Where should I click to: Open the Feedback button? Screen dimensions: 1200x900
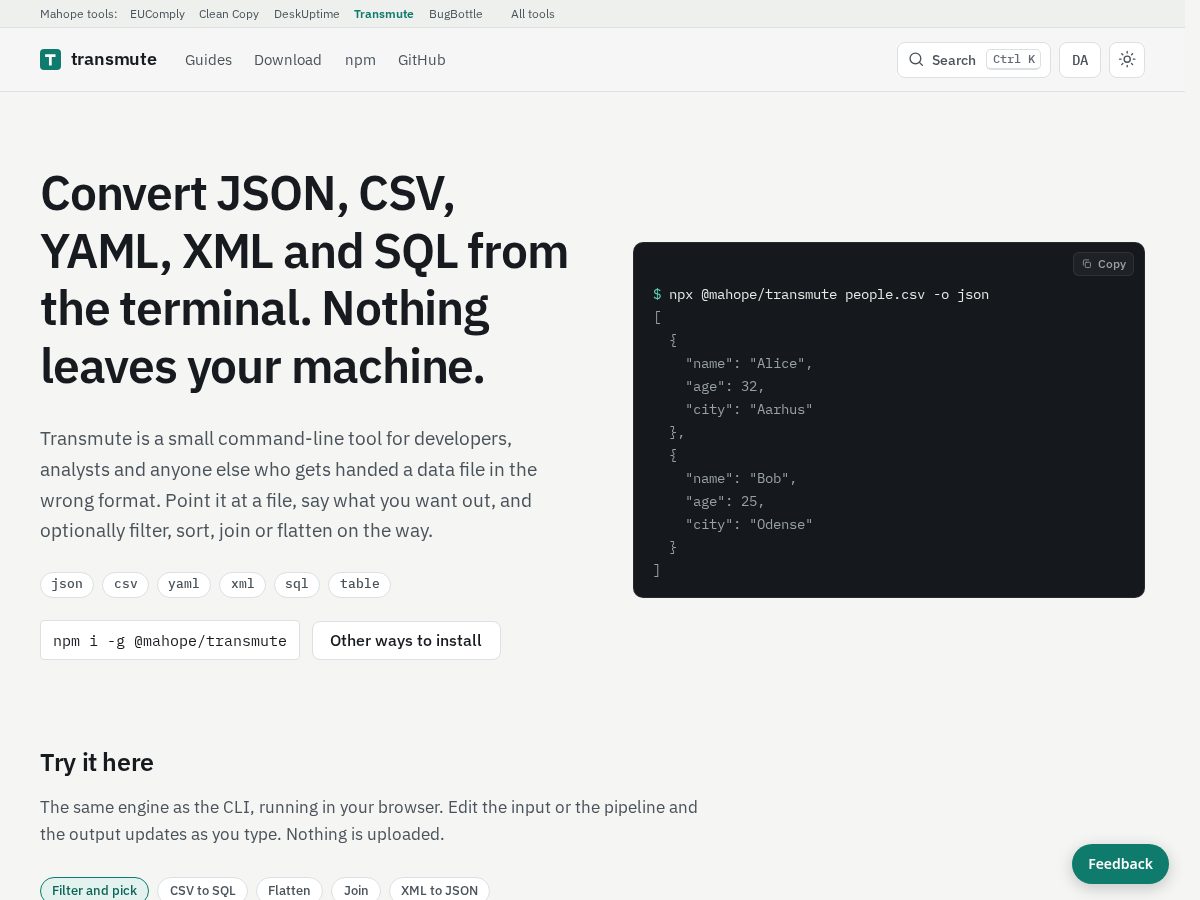pyautogui.click(x=1120, y=864)
